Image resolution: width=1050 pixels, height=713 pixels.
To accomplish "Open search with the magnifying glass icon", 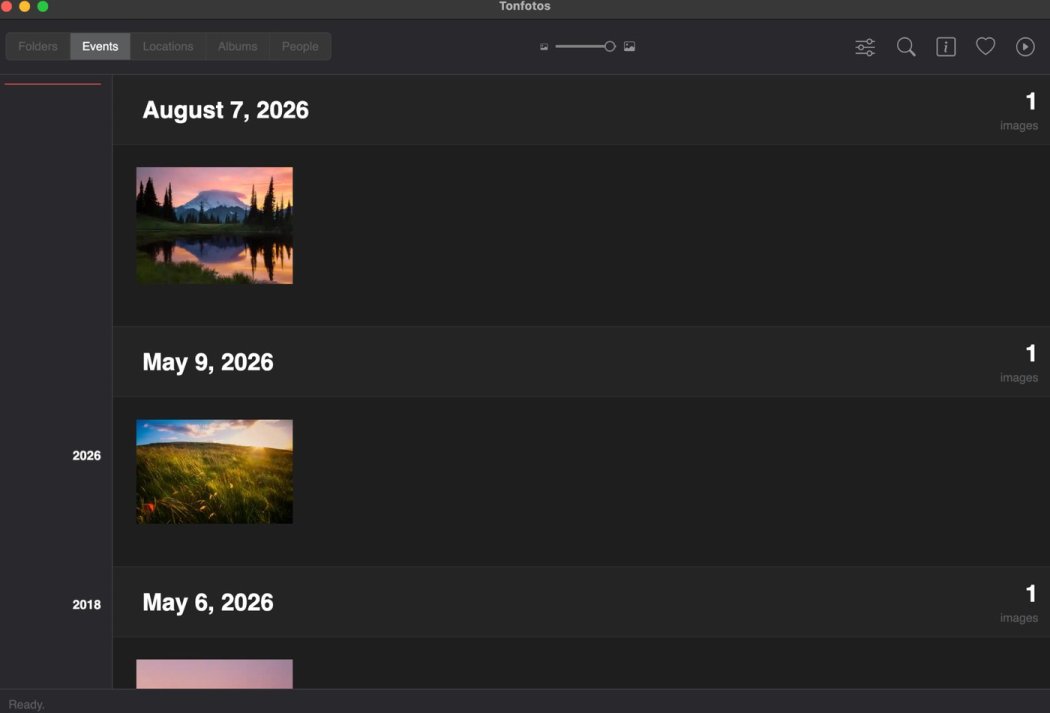I will pos(906,47).
